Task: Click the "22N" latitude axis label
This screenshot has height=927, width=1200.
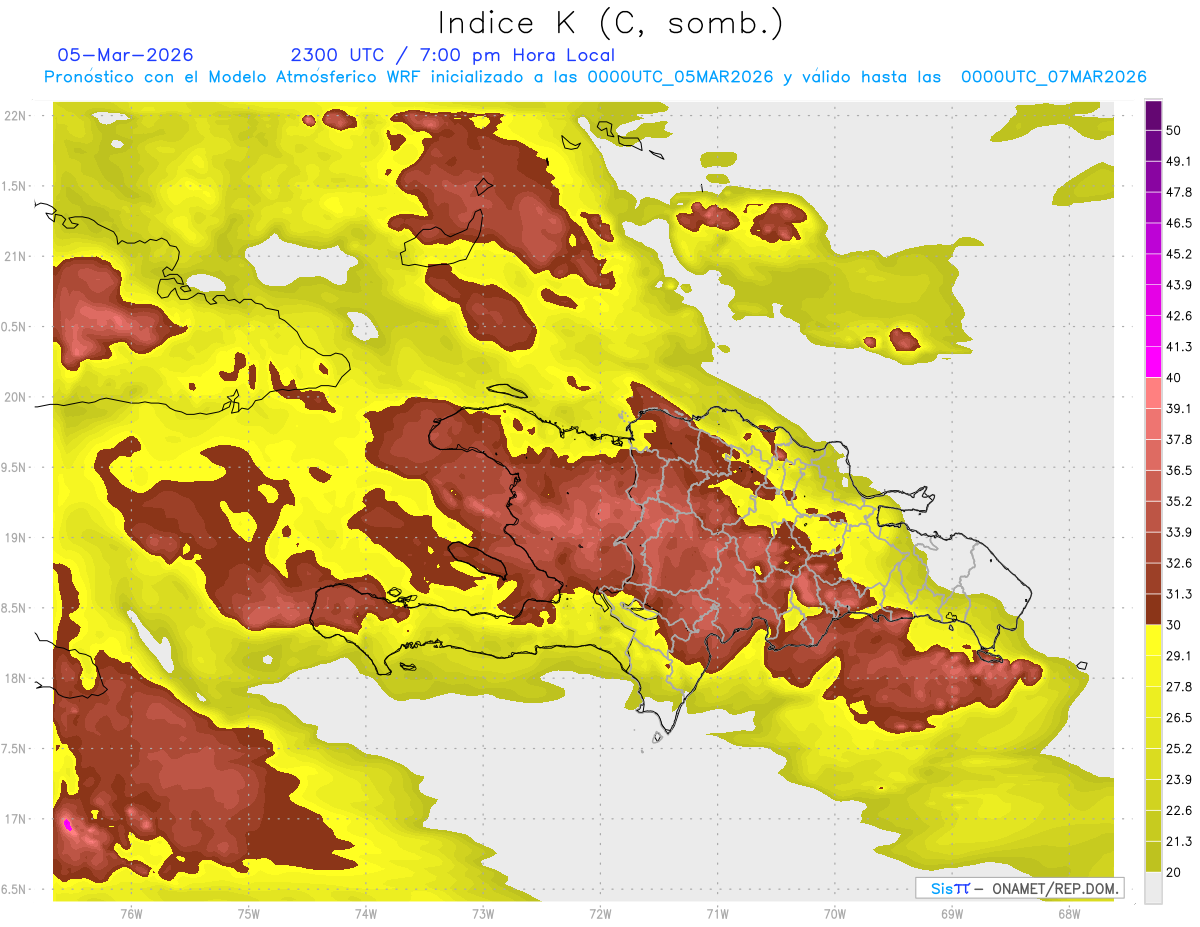Action: click(x=15, y=115)
